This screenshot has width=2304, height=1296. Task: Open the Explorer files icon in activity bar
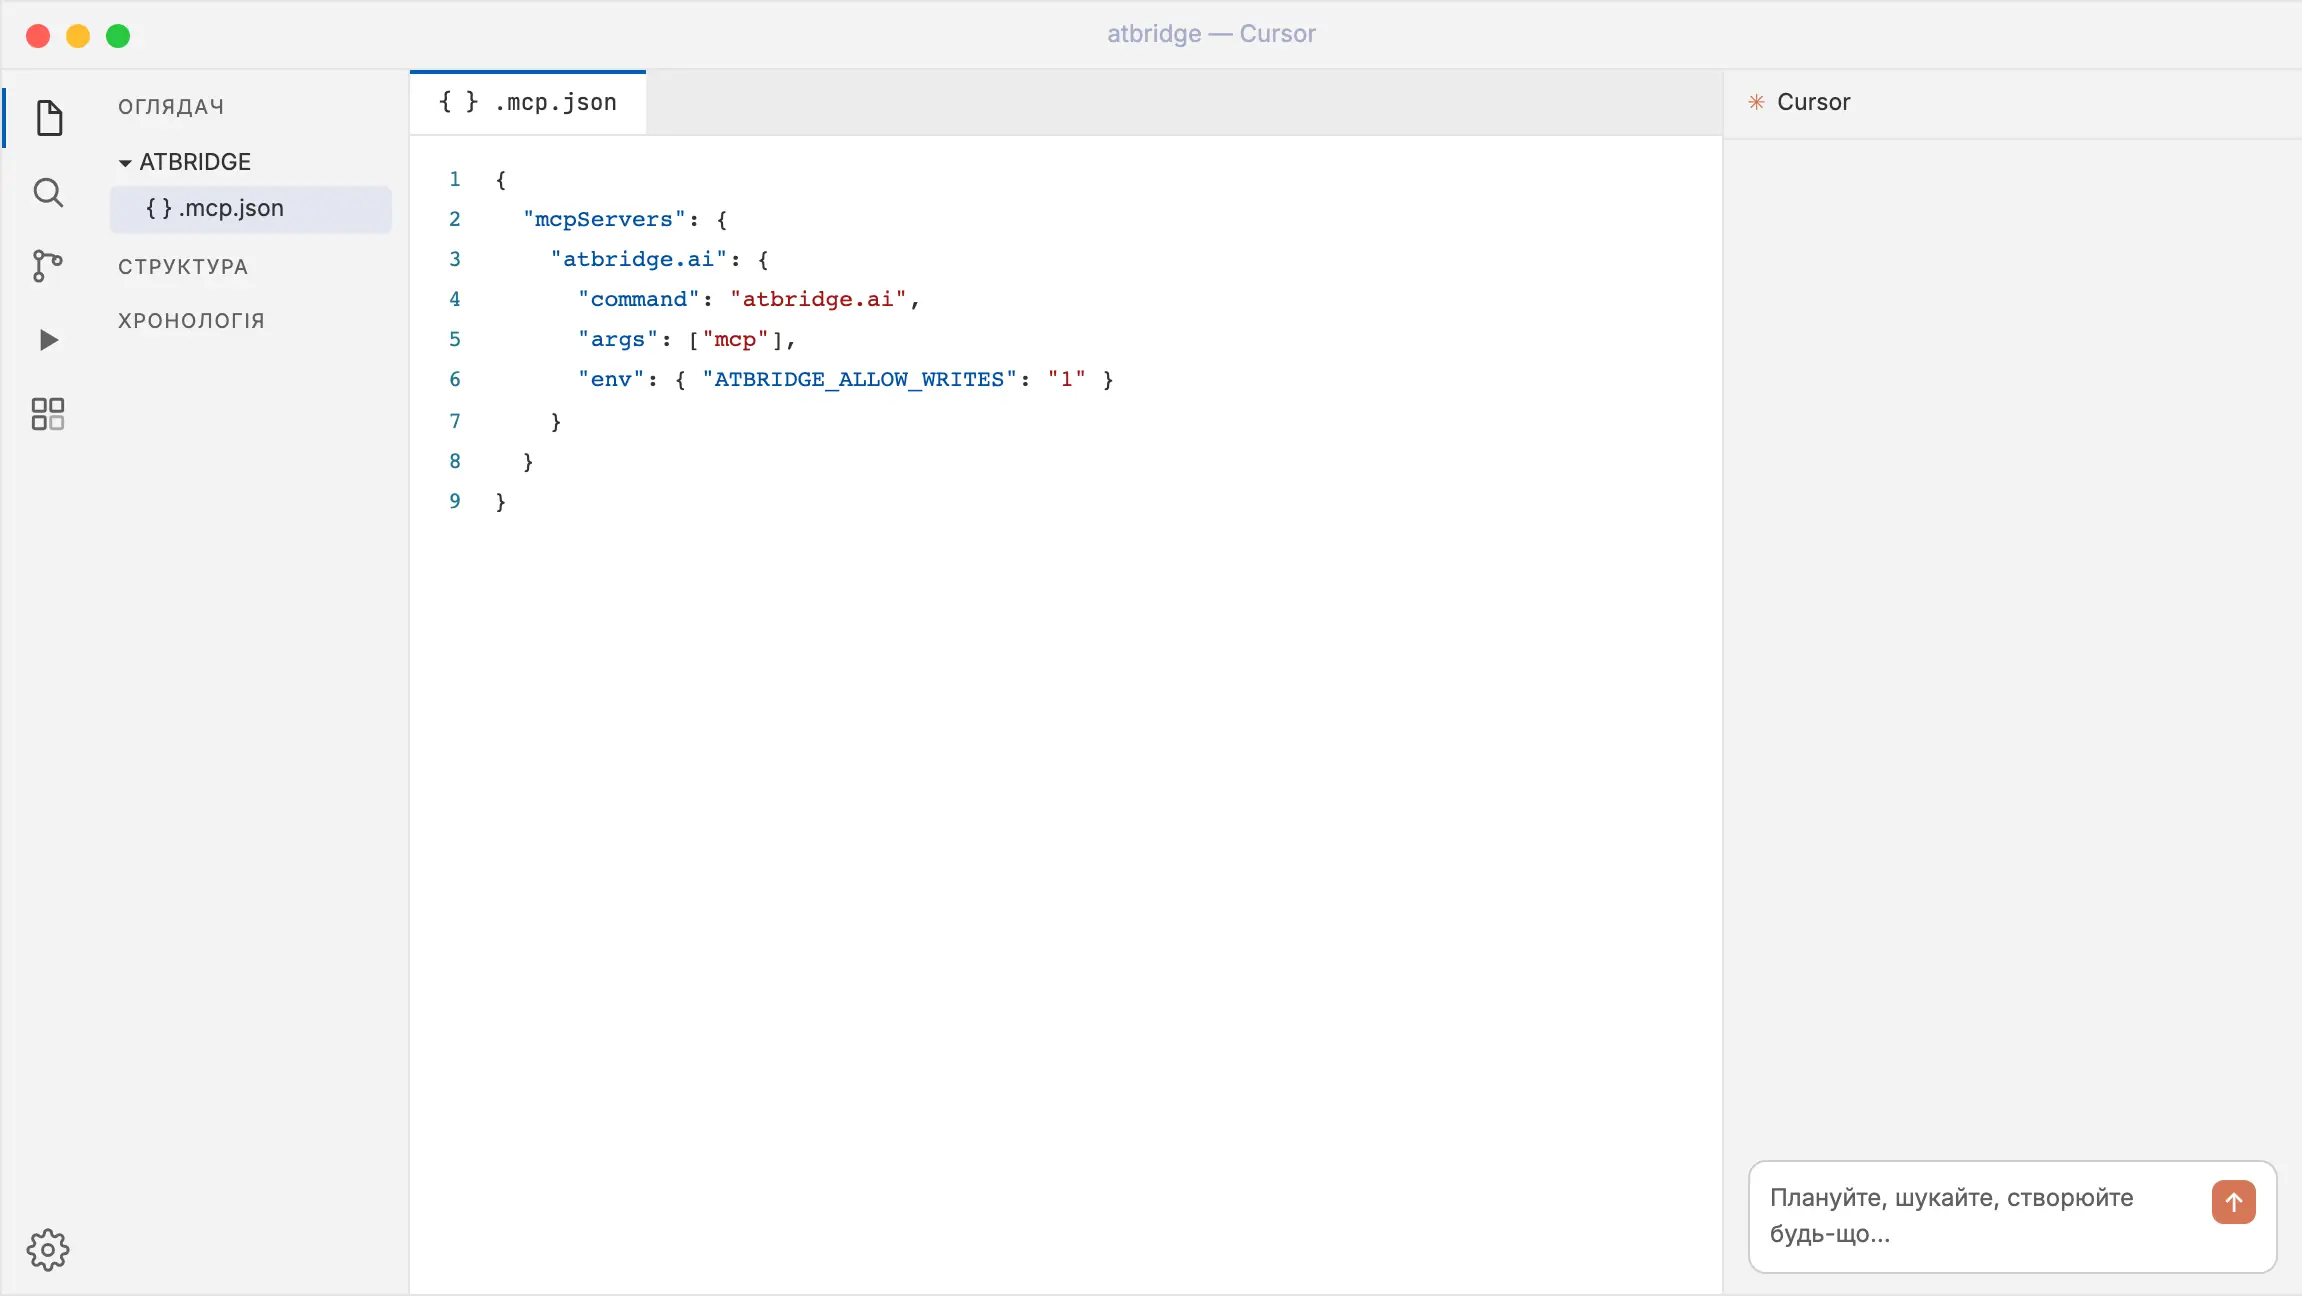(49, 118)
